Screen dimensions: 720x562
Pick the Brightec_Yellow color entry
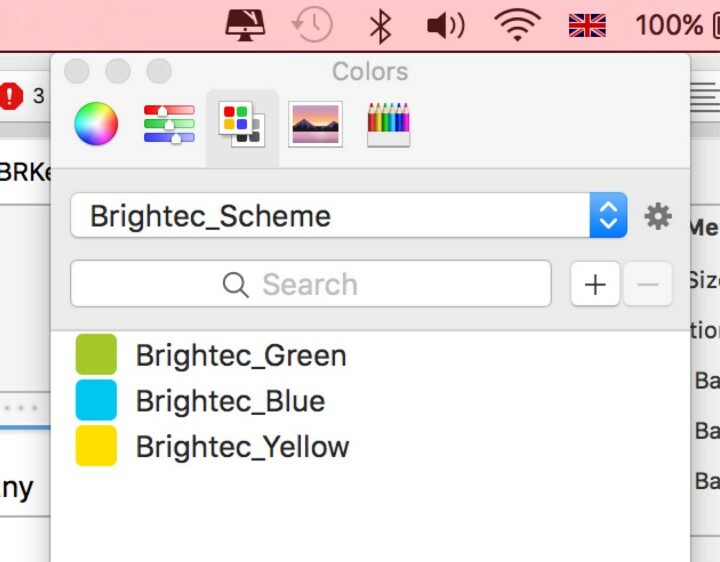click(242, 446)
